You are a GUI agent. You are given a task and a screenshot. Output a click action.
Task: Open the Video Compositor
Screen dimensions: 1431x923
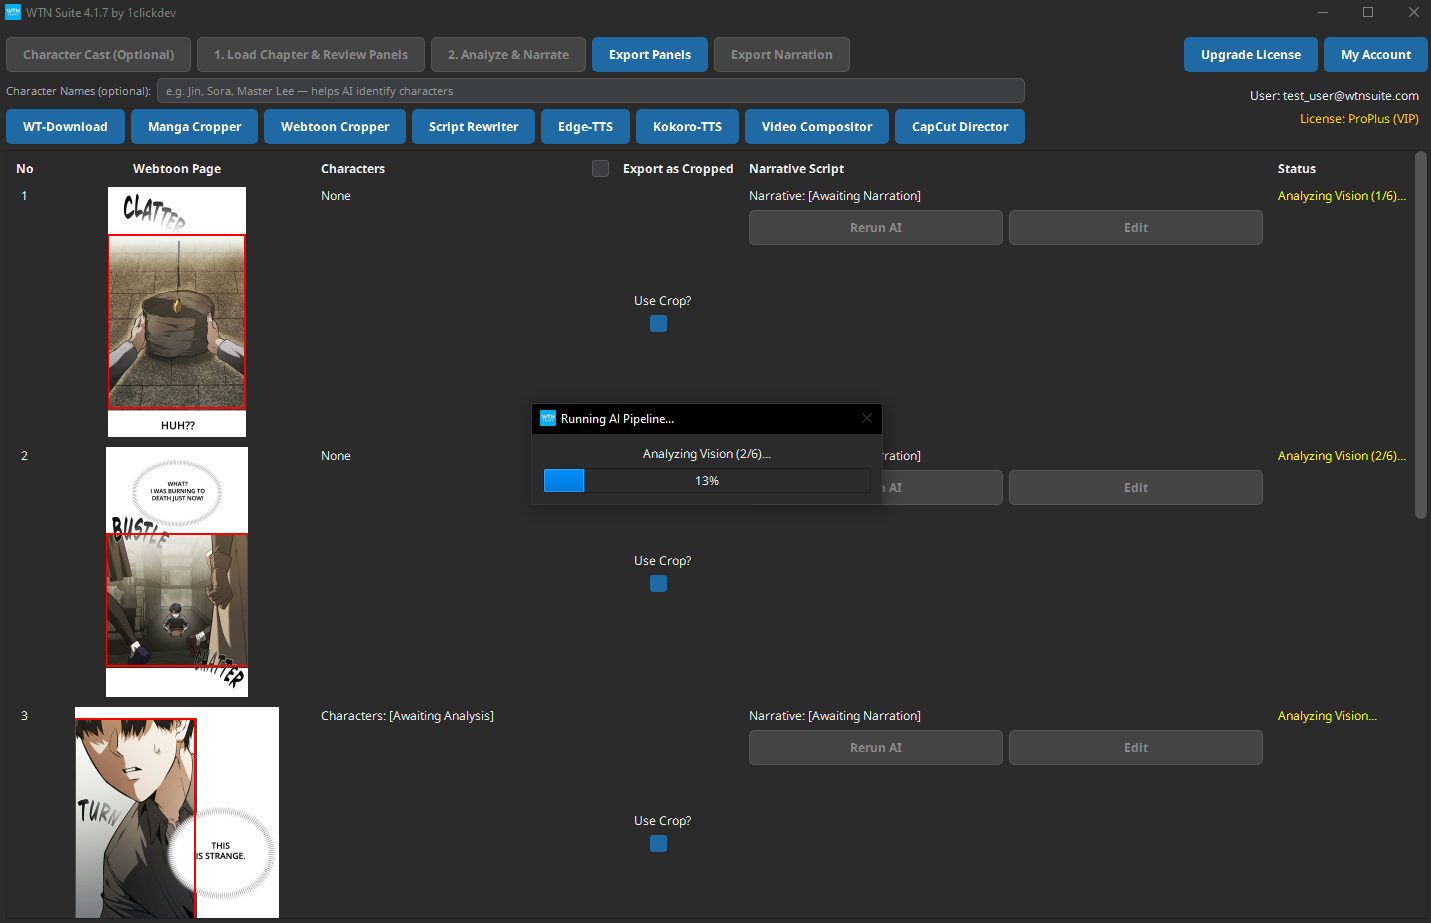pyautogui.click(x=816, y=126)
